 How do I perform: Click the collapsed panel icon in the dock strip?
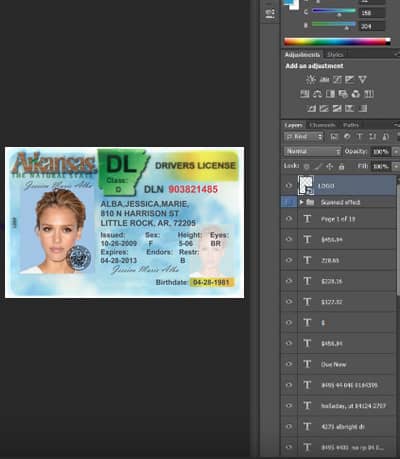270,13
